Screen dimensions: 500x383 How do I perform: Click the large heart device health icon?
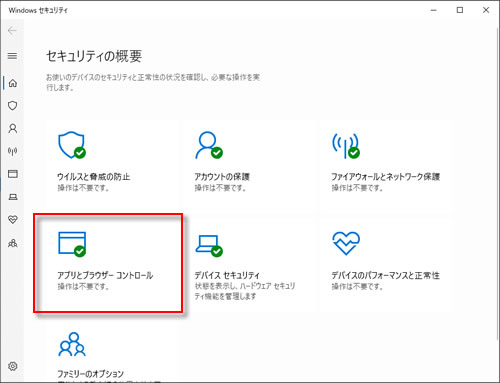(x=346, y=243)
